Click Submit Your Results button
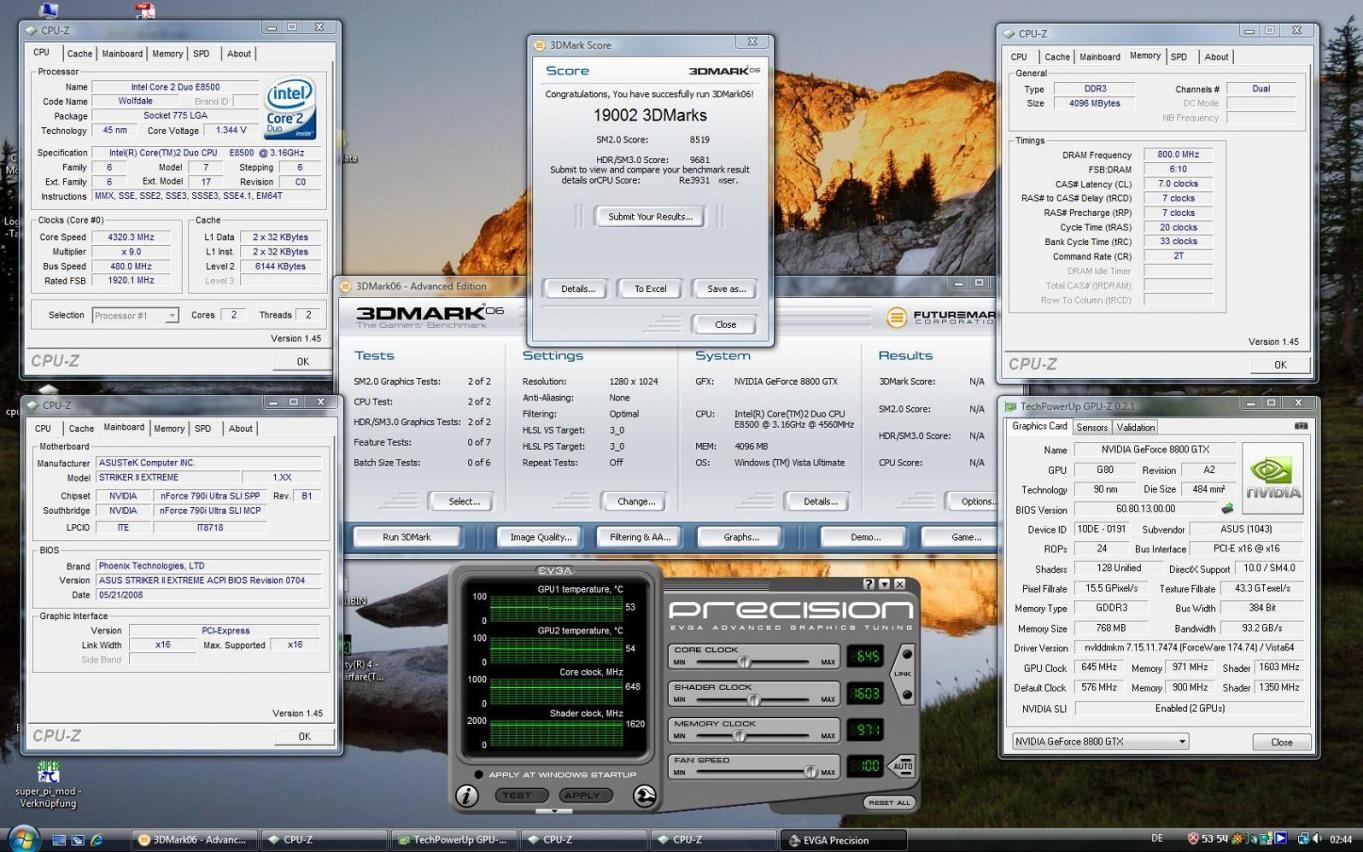Viewport: 1363px width, 852px height. pos(650,216)
